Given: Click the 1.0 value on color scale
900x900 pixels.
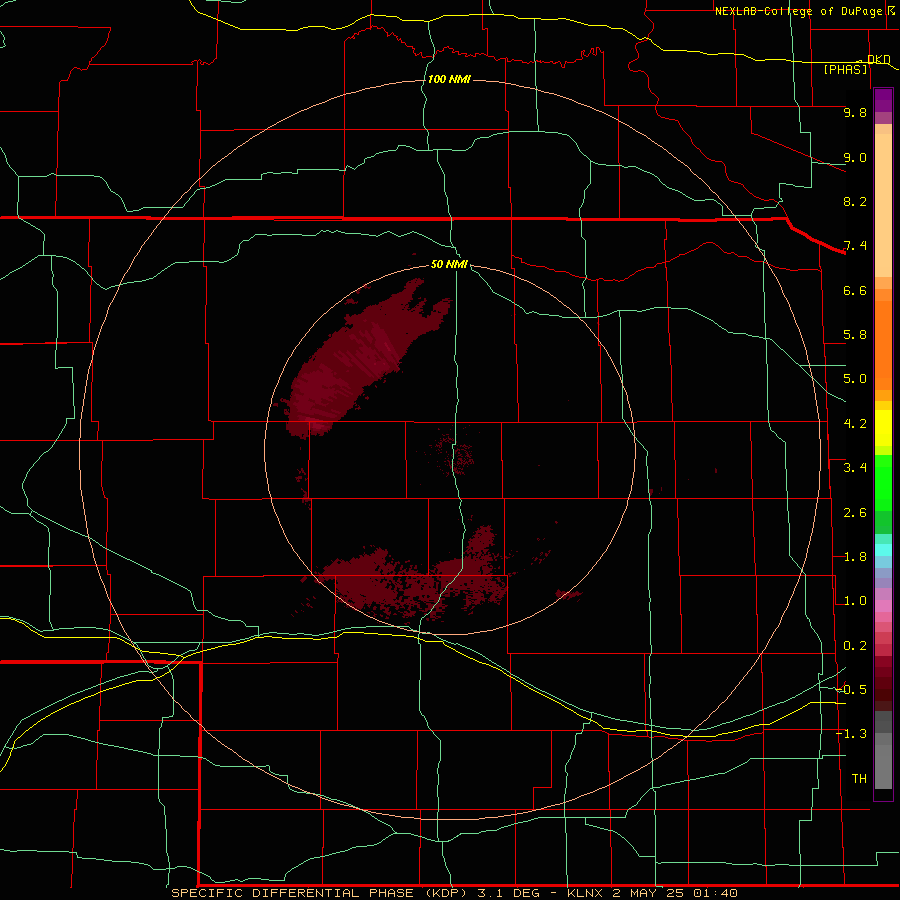Looking at the screenshot, I should tap(855, 601).
